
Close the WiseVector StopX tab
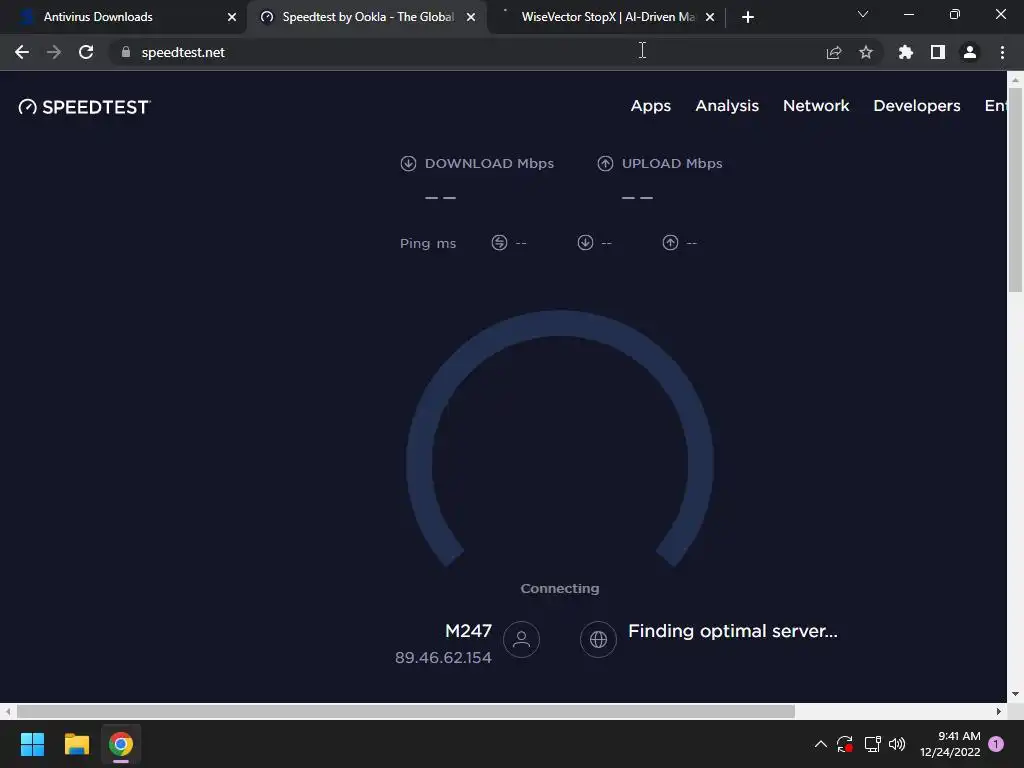click(710, 17)
